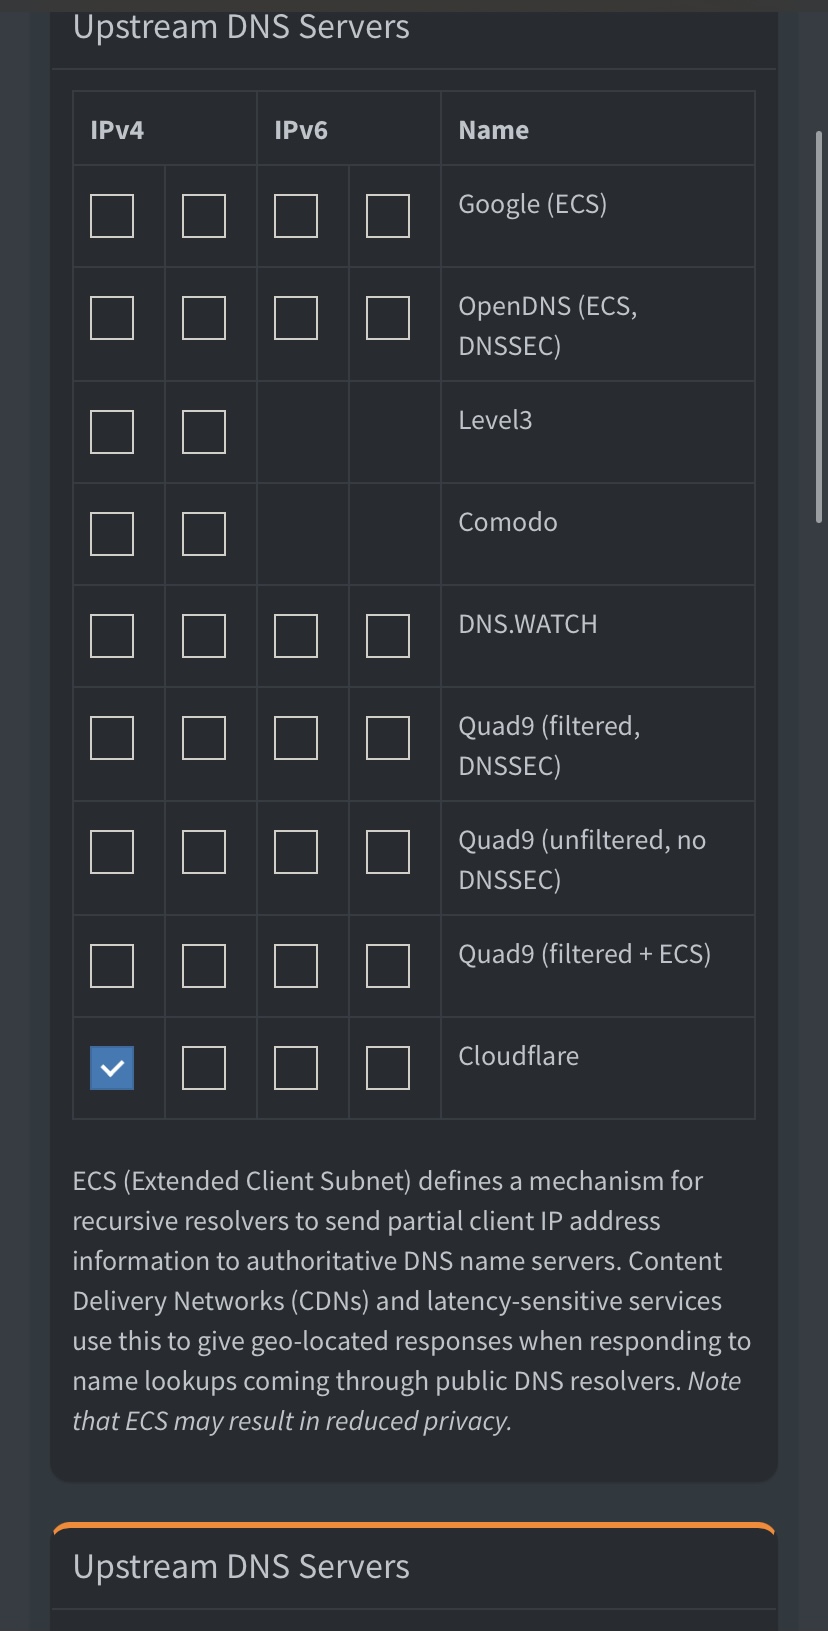Image resolution: width=828 pixels, height=1631 pixels.
Task: Click the page scrollbar on right edge
Action: pyautogui.click(x=819, y=327)
